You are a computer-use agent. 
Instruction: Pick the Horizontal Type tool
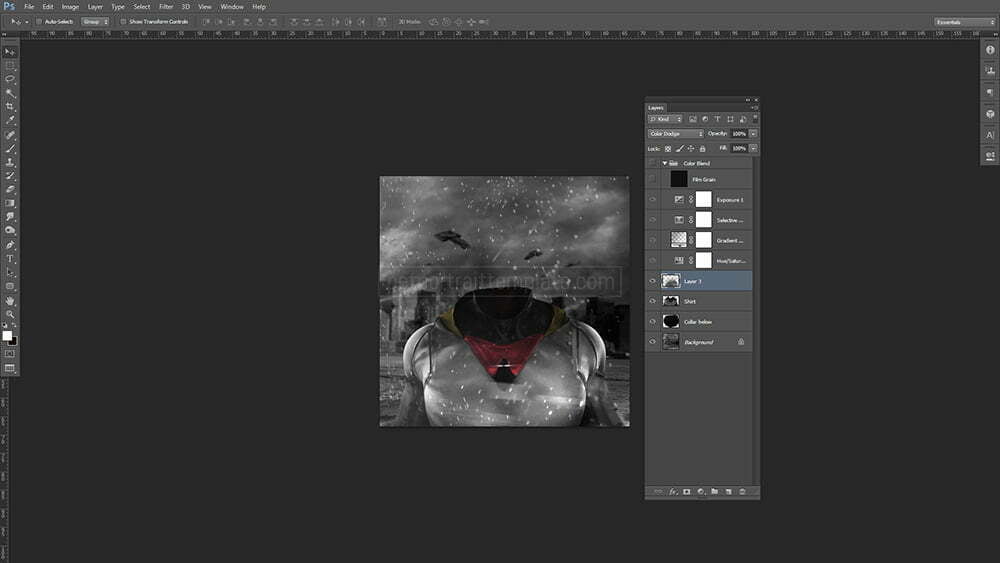pyautogui.click(x=11, y=259)
